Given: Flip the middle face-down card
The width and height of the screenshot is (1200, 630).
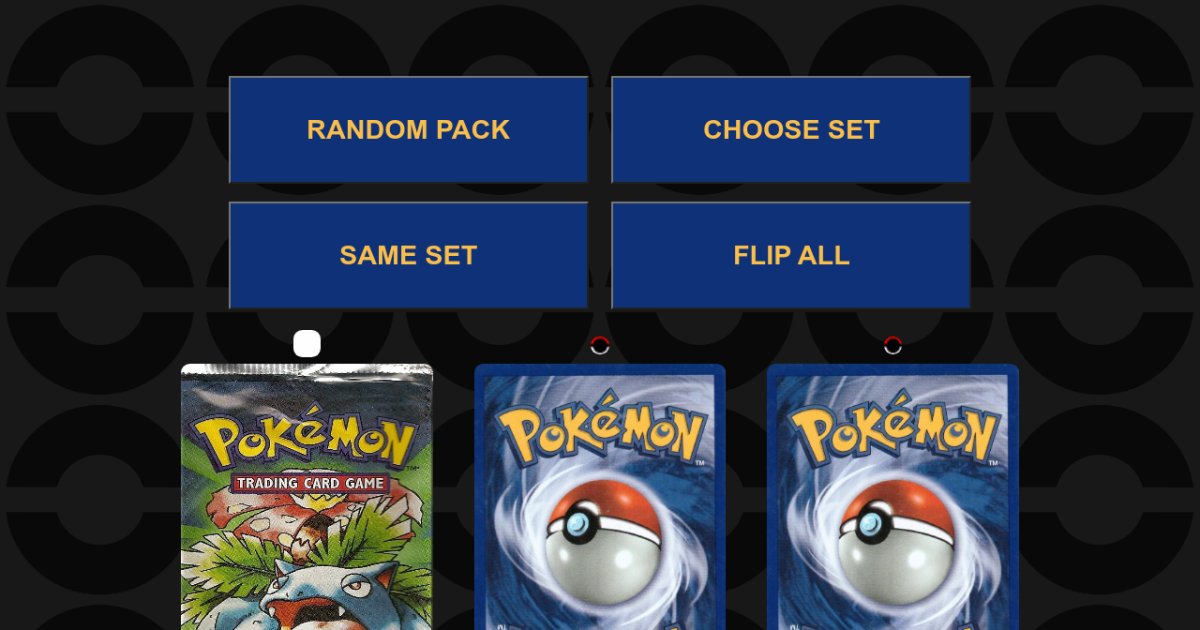Looking at the screenshot, I should click(x=600, y=497).
